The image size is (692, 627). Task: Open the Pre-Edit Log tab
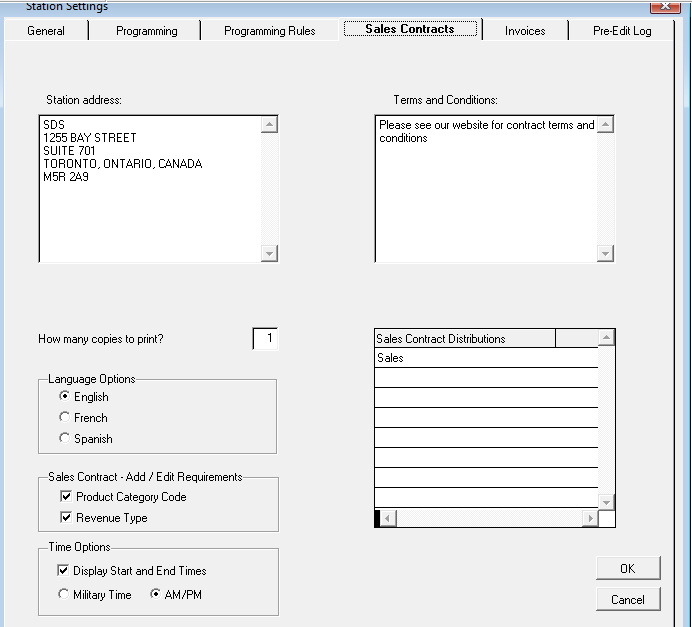point(621,31)
